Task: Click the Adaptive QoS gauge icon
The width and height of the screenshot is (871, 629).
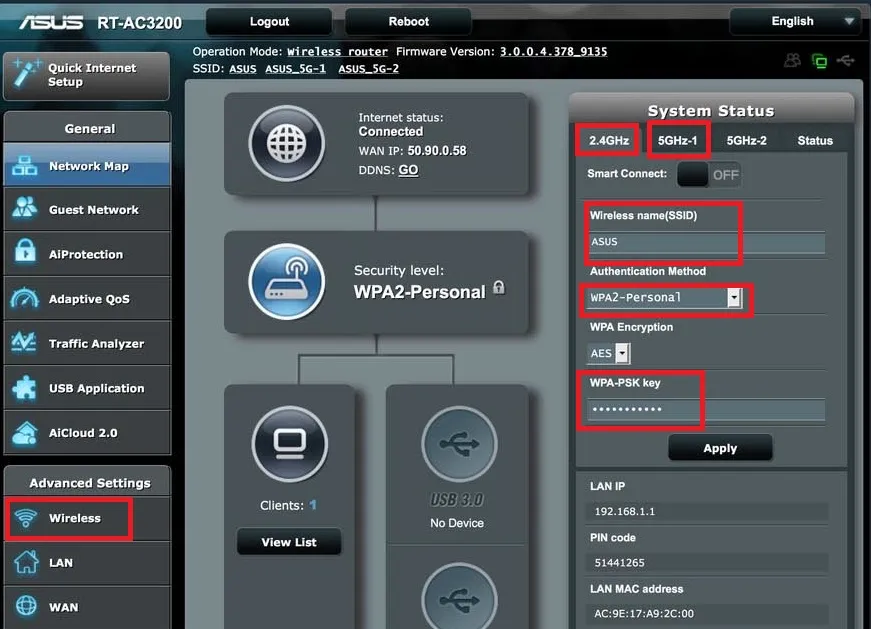Action: [x=25, y=297]
